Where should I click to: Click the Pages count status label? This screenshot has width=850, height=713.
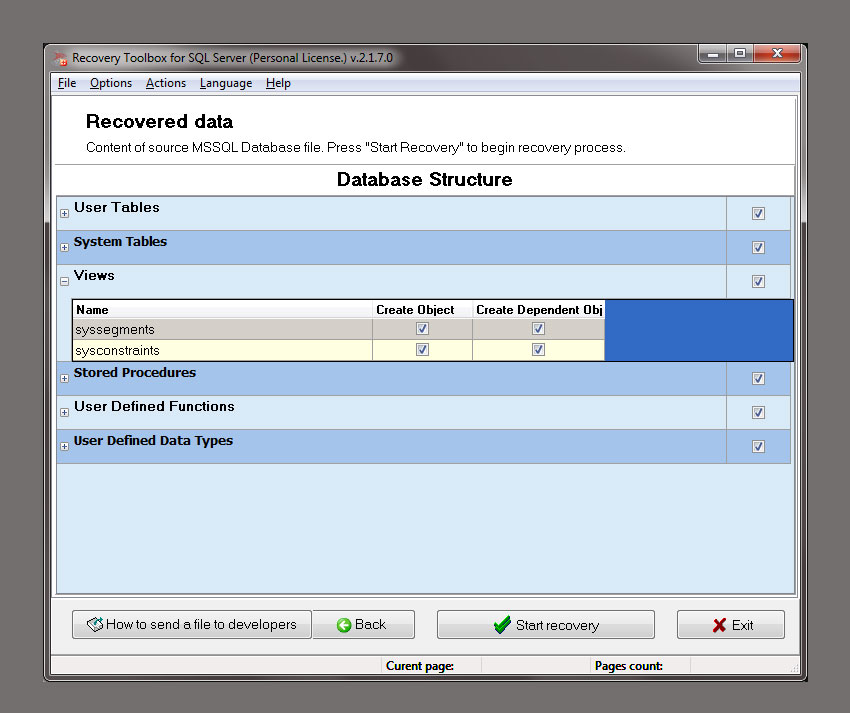(629, 666)
